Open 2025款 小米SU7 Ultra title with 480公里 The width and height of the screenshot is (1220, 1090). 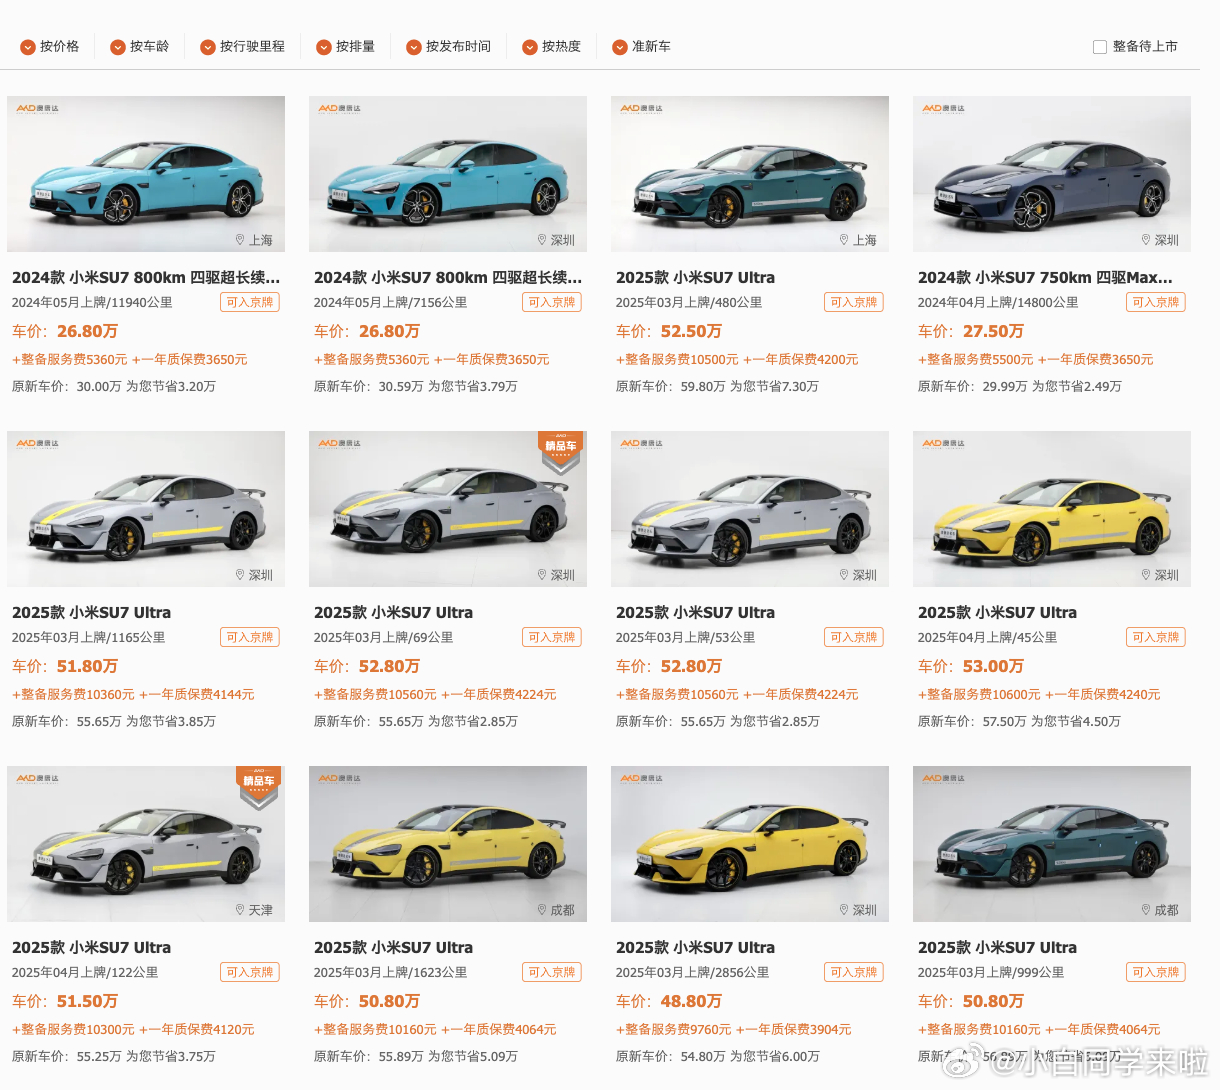click(695, 278)
